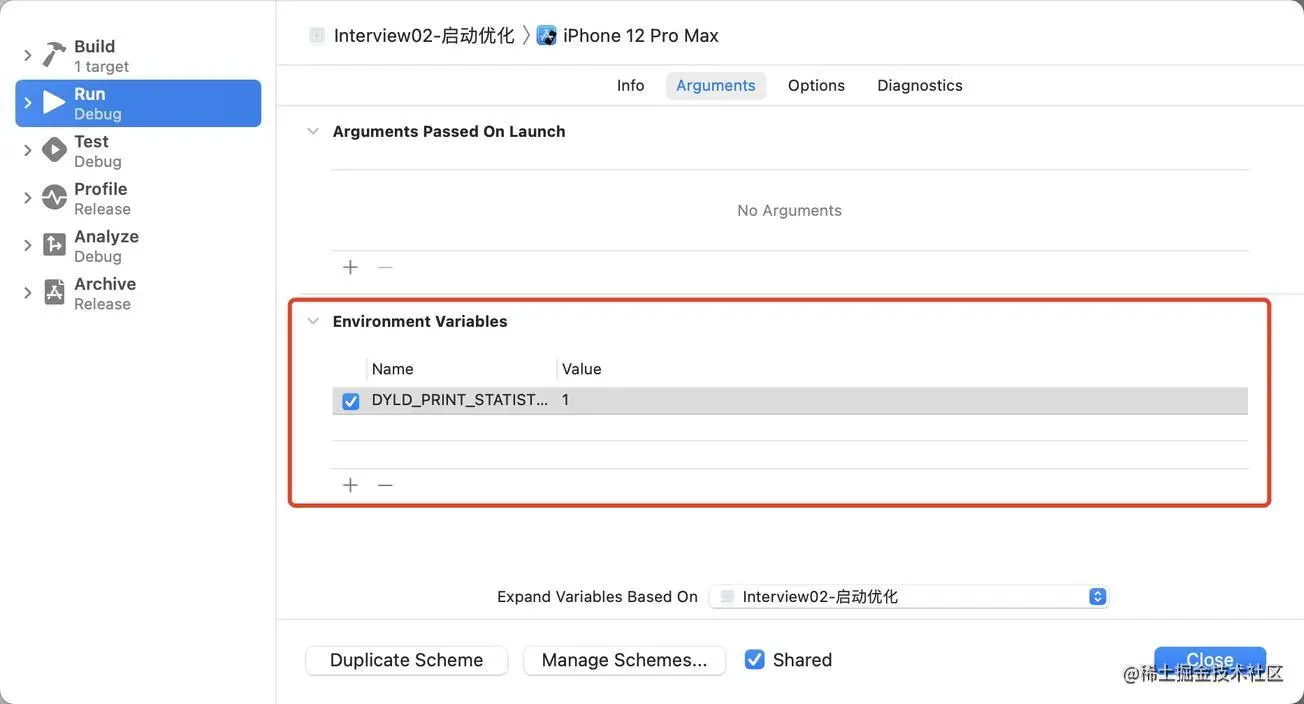Select the Run play icon
This screenshot has height=704, width=1304.
pyautogui.click(x=54, y=103)
